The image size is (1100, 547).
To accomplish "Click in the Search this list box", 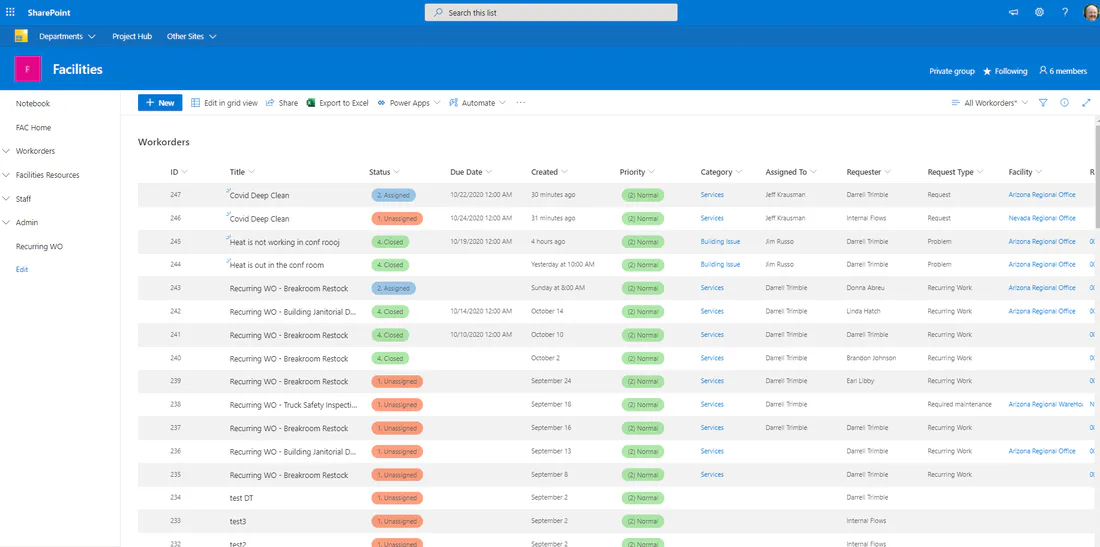I will [x=551, y=13].
